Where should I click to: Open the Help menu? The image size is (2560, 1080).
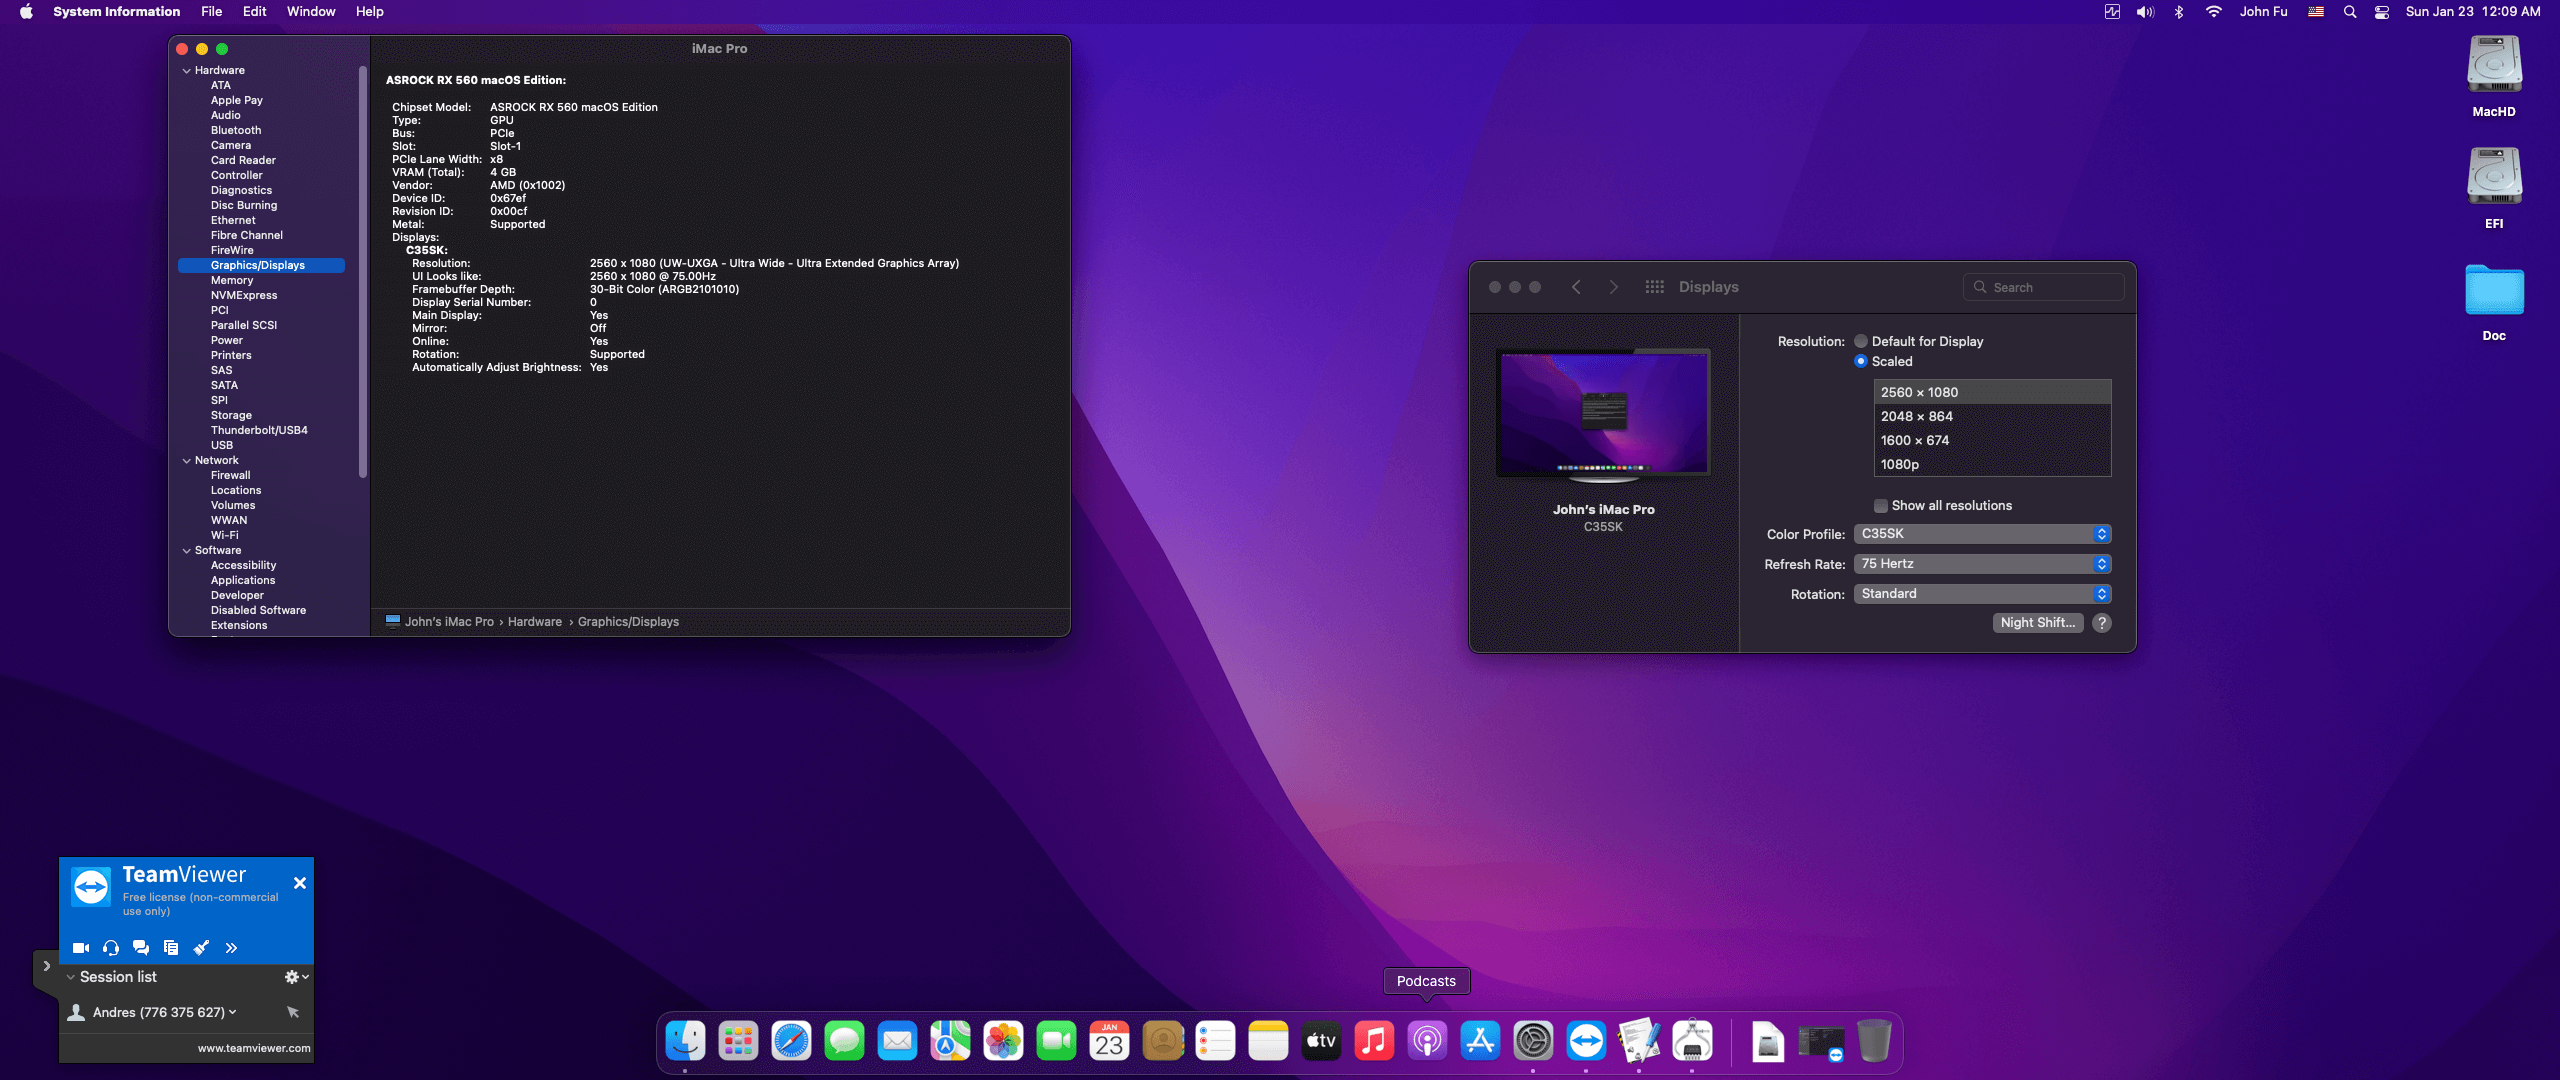(x=370, y=11)
